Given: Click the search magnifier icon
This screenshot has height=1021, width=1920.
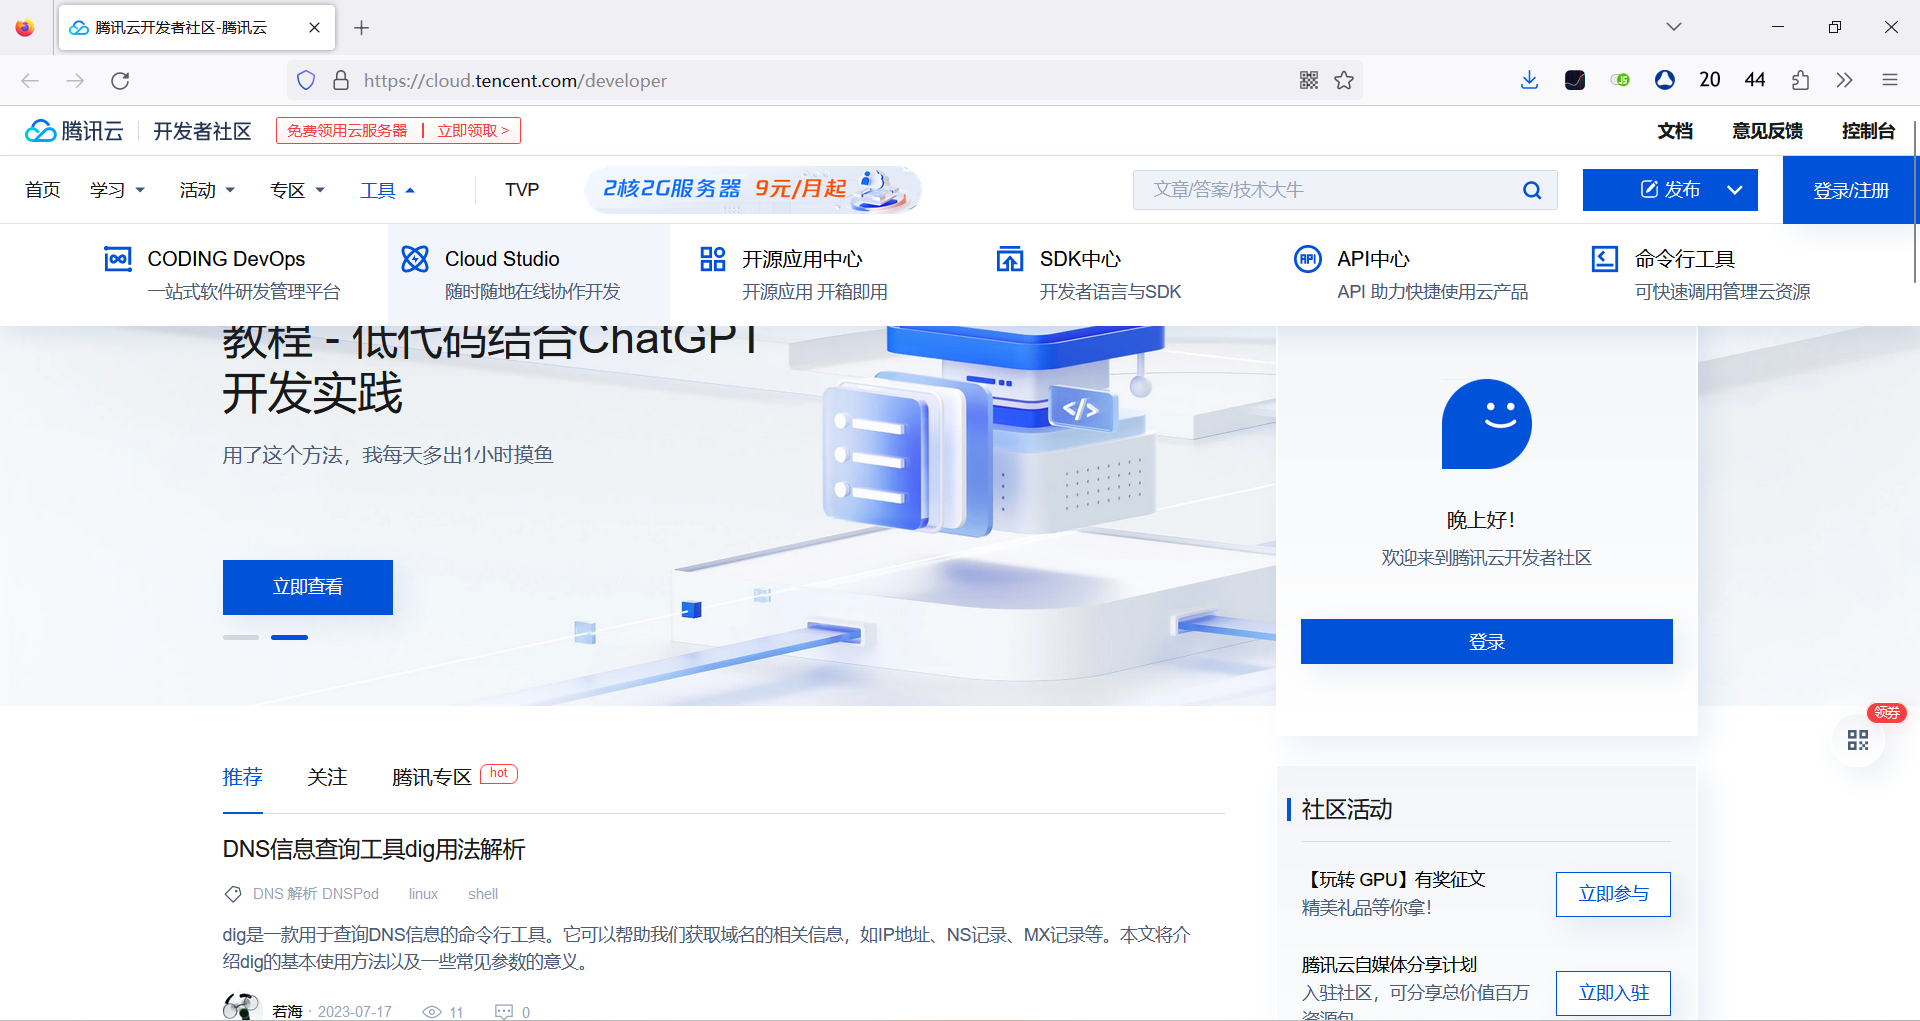Looking at the screenshot, I should pyautogui.click(x=1532, y=189).
